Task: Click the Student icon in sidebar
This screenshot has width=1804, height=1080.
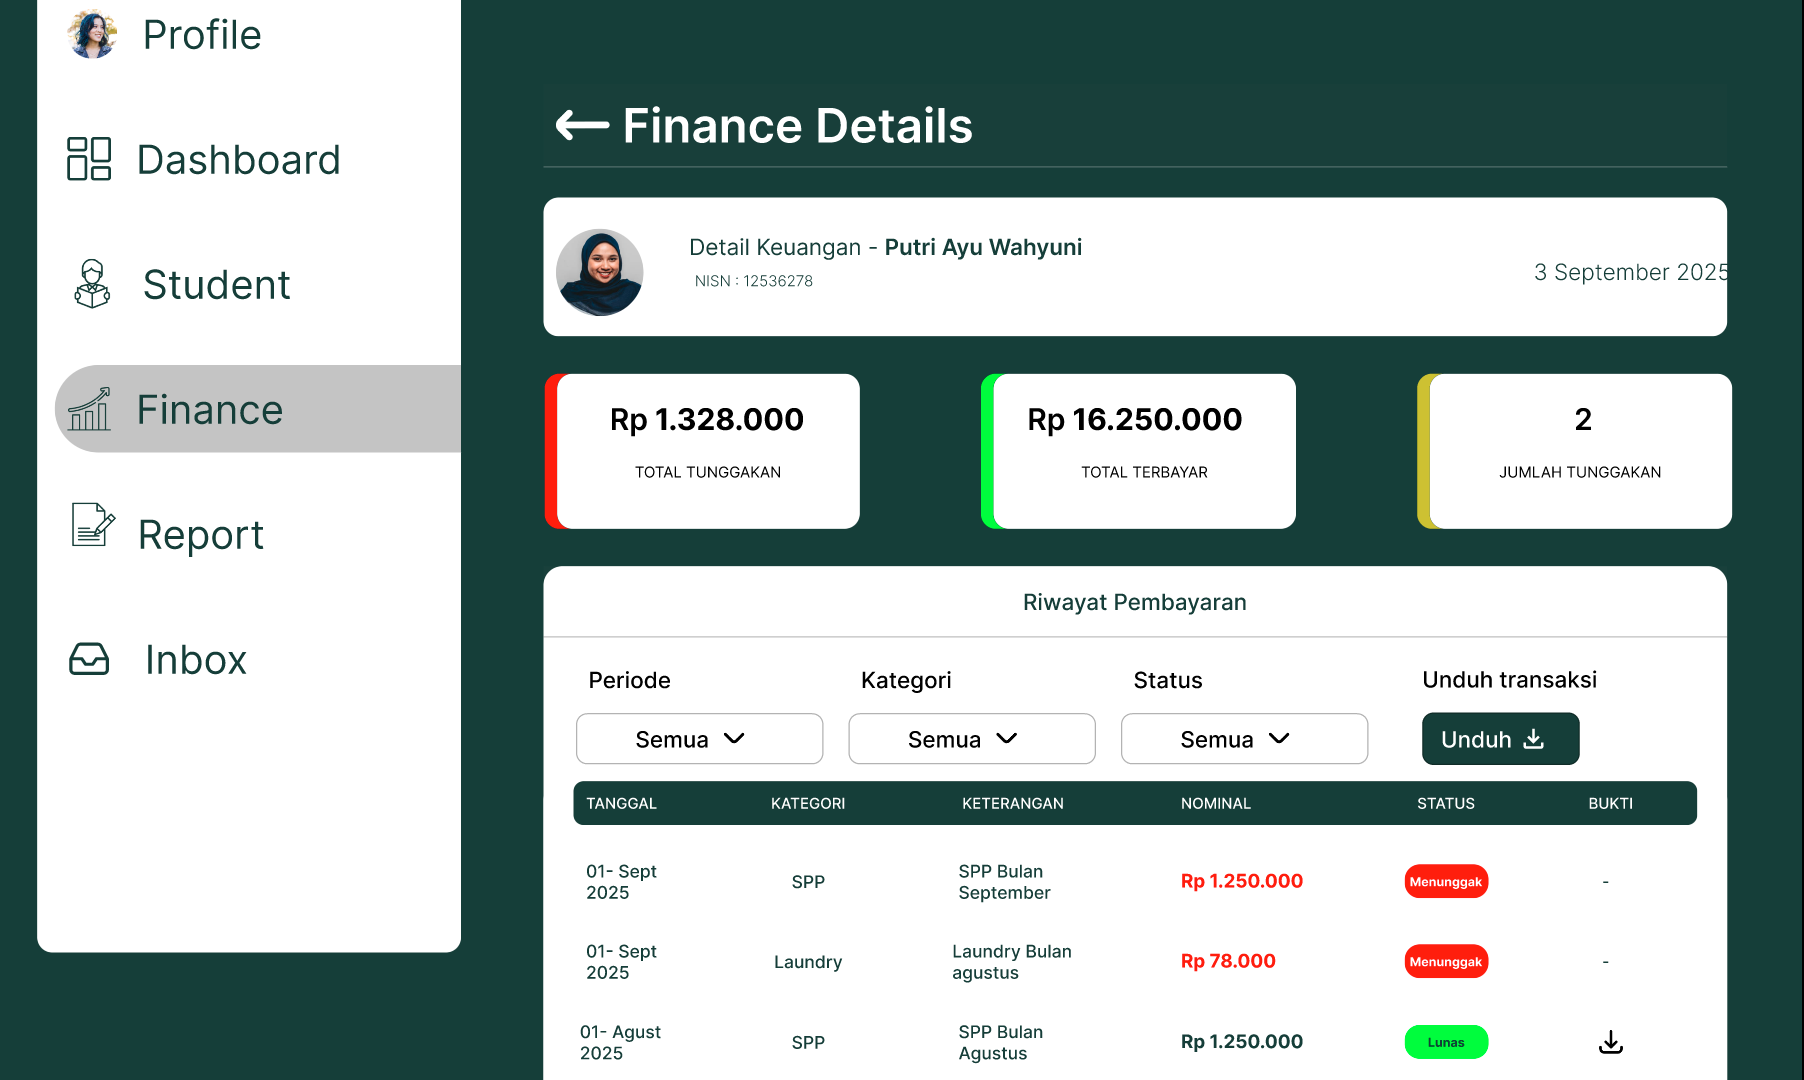Action: point(92,284)
